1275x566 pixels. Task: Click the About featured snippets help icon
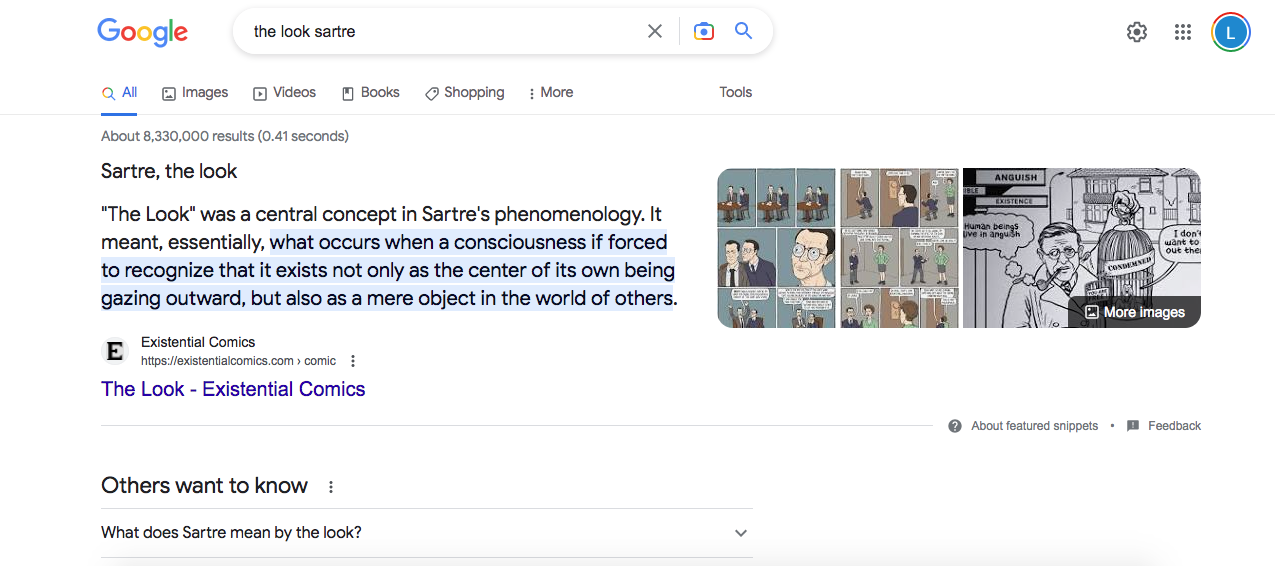click(x=955, y=426)
